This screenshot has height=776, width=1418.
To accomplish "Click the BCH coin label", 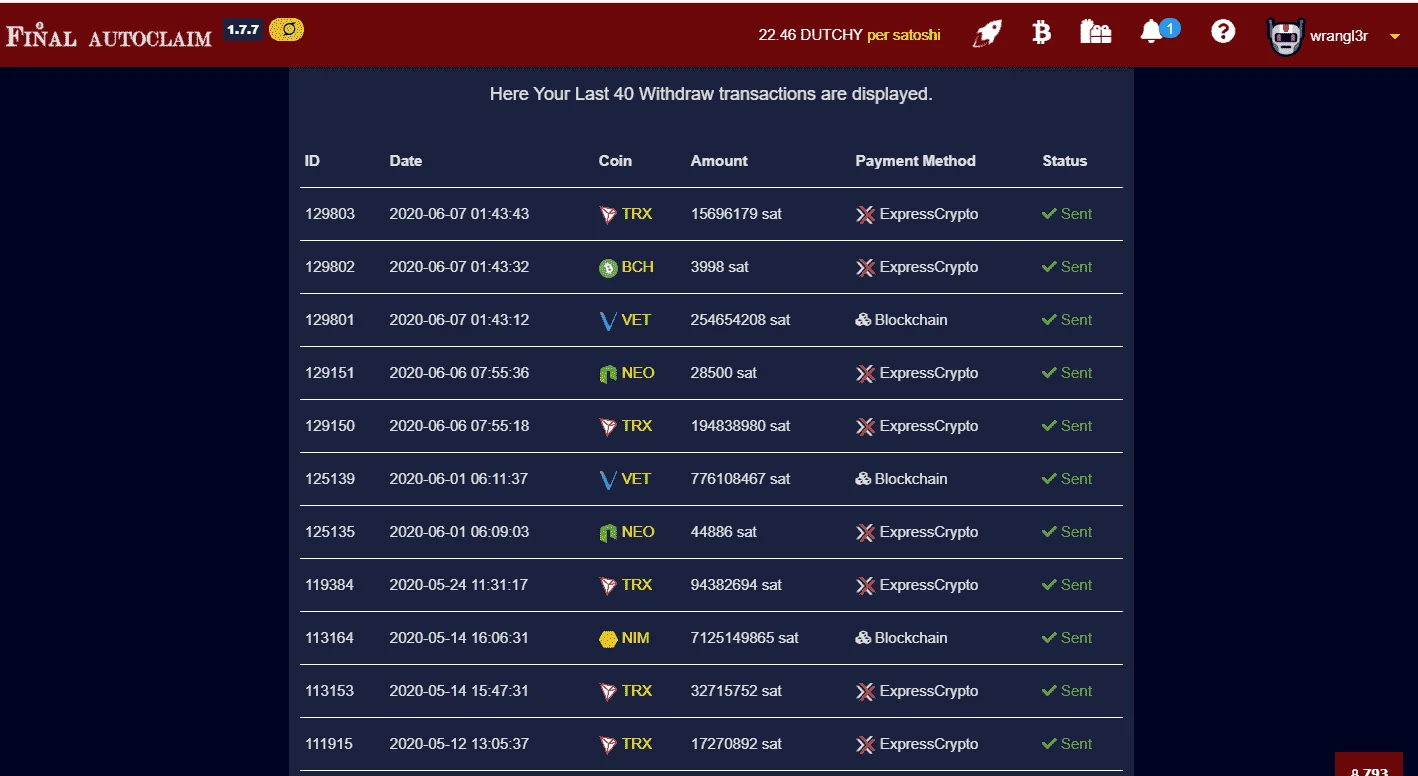I will click(x=638, y=267).
